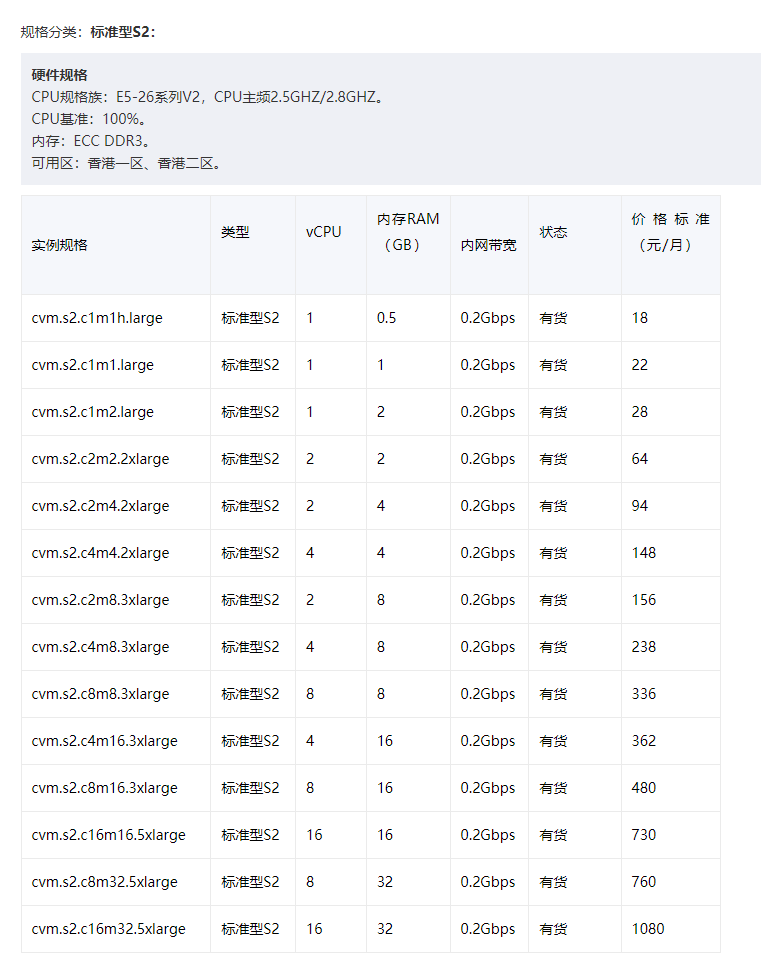Click memory value 32 in c8m32.5xlarge row

385,883
